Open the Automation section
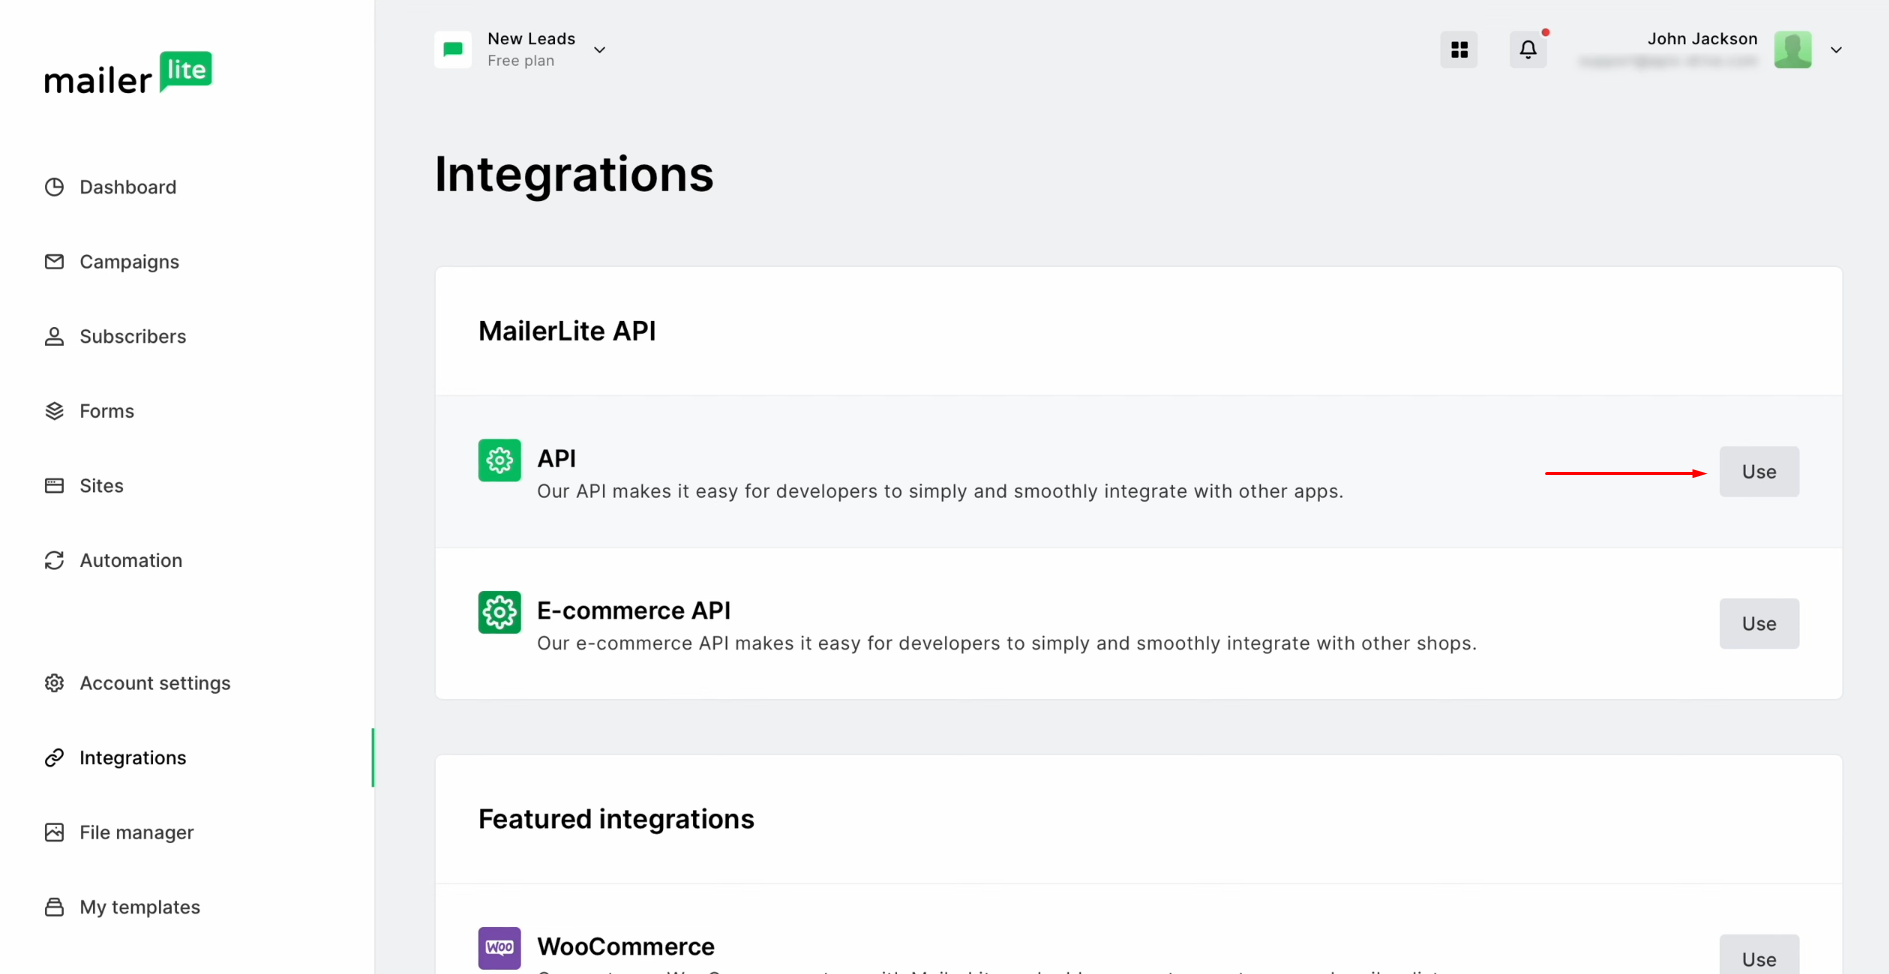This screenshot has height=974, width=1889. coord(131,560)
